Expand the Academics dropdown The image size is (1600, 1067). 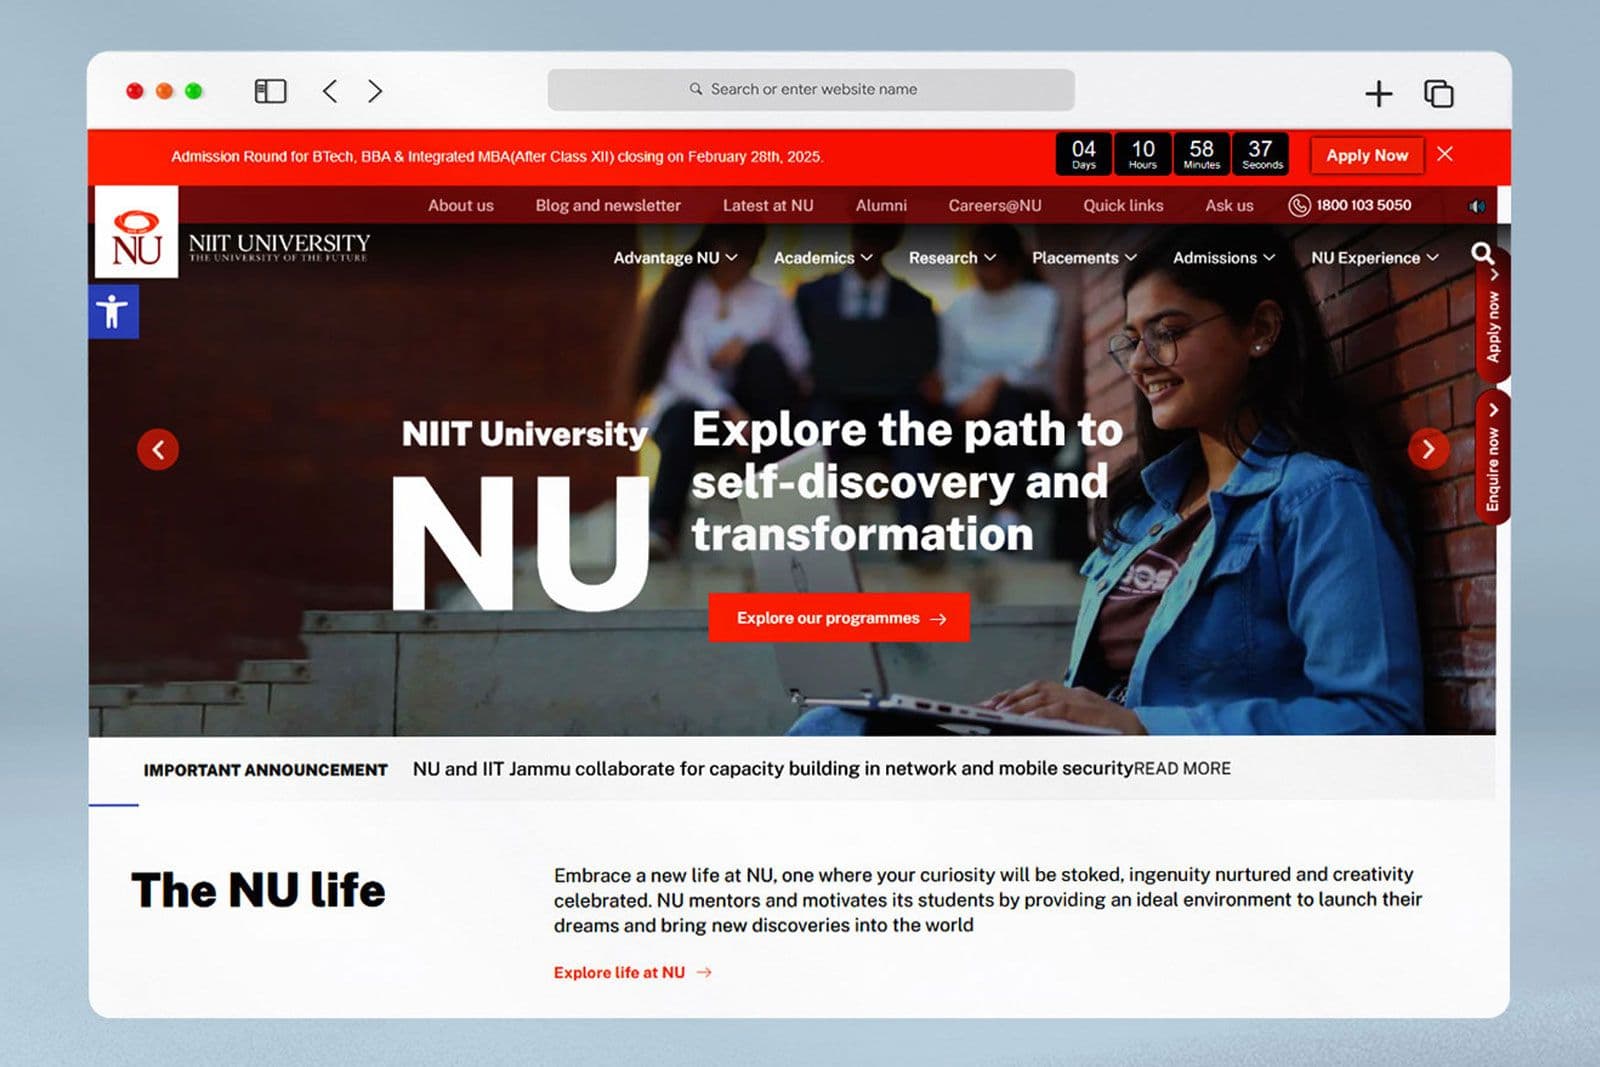pyautogui.click(x=823, y=258)
